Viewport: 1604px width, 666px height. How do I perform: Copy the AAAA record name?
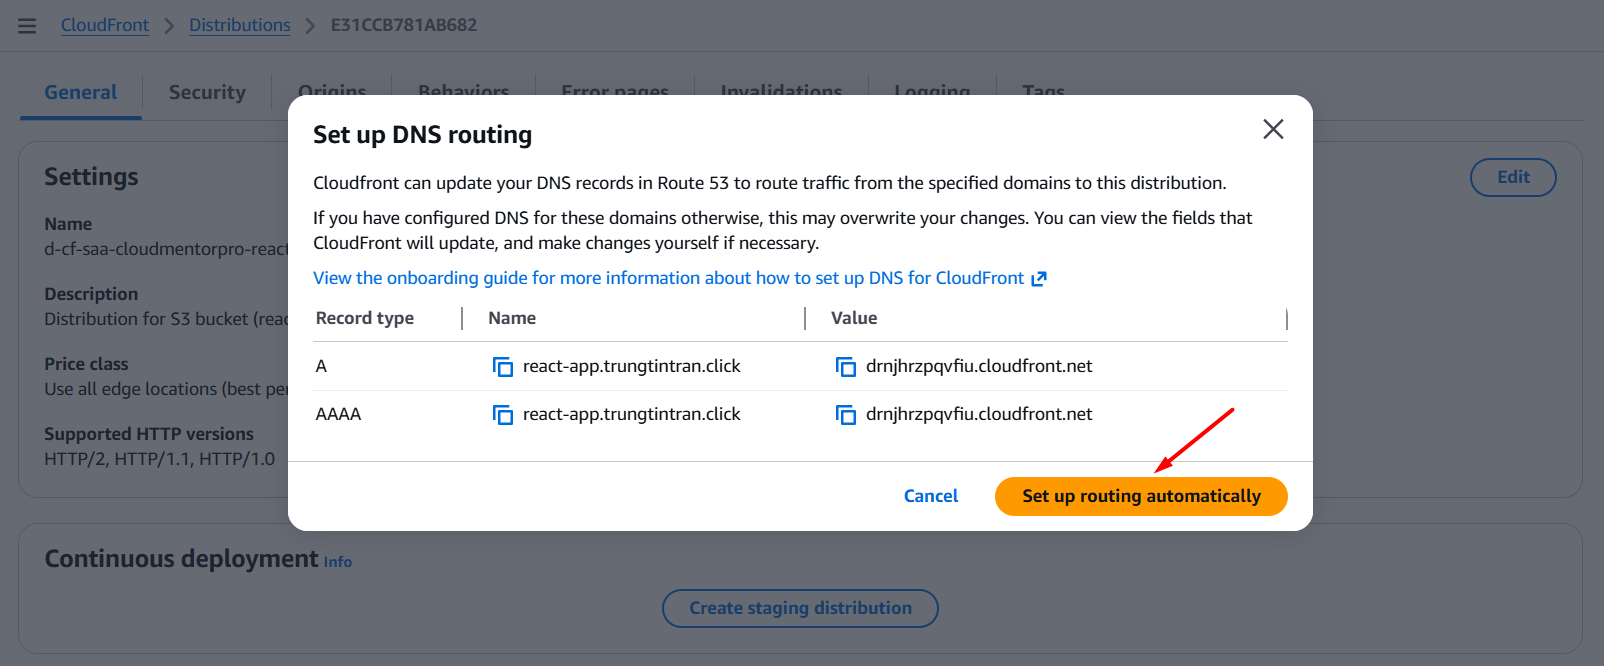coord(502,415)
